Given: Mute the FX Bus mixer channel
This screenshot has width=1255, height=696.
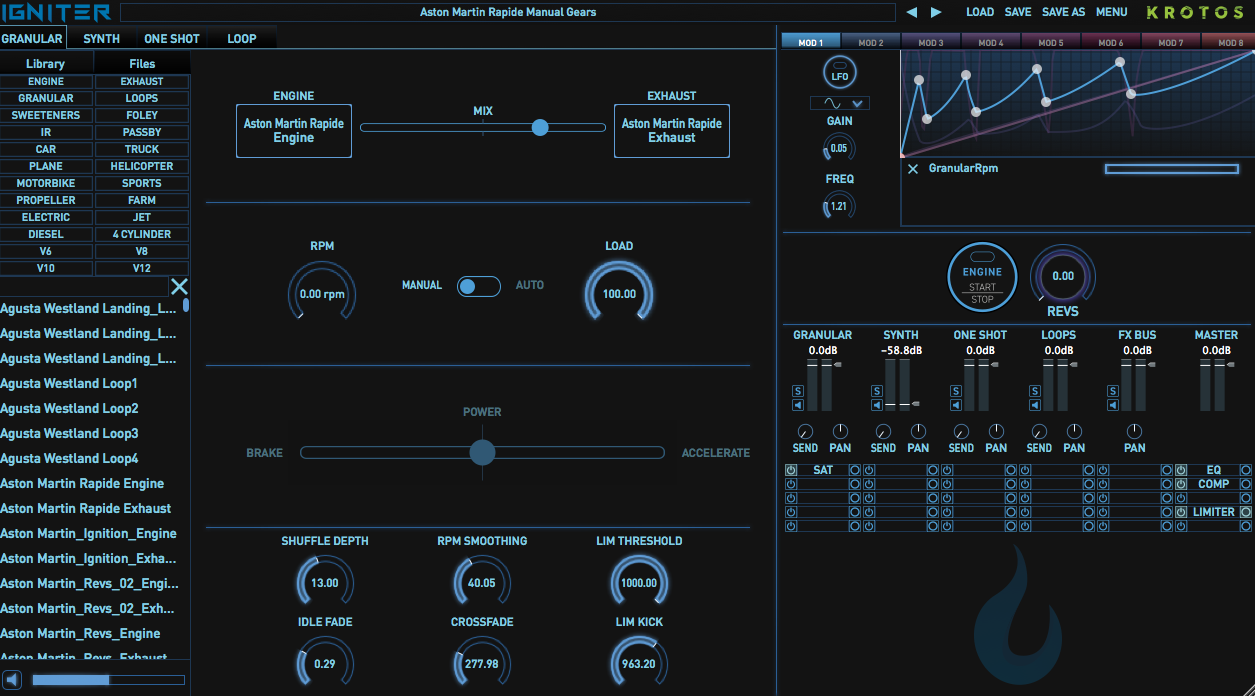Looking at the screenshot, I should coord(1113,405).
